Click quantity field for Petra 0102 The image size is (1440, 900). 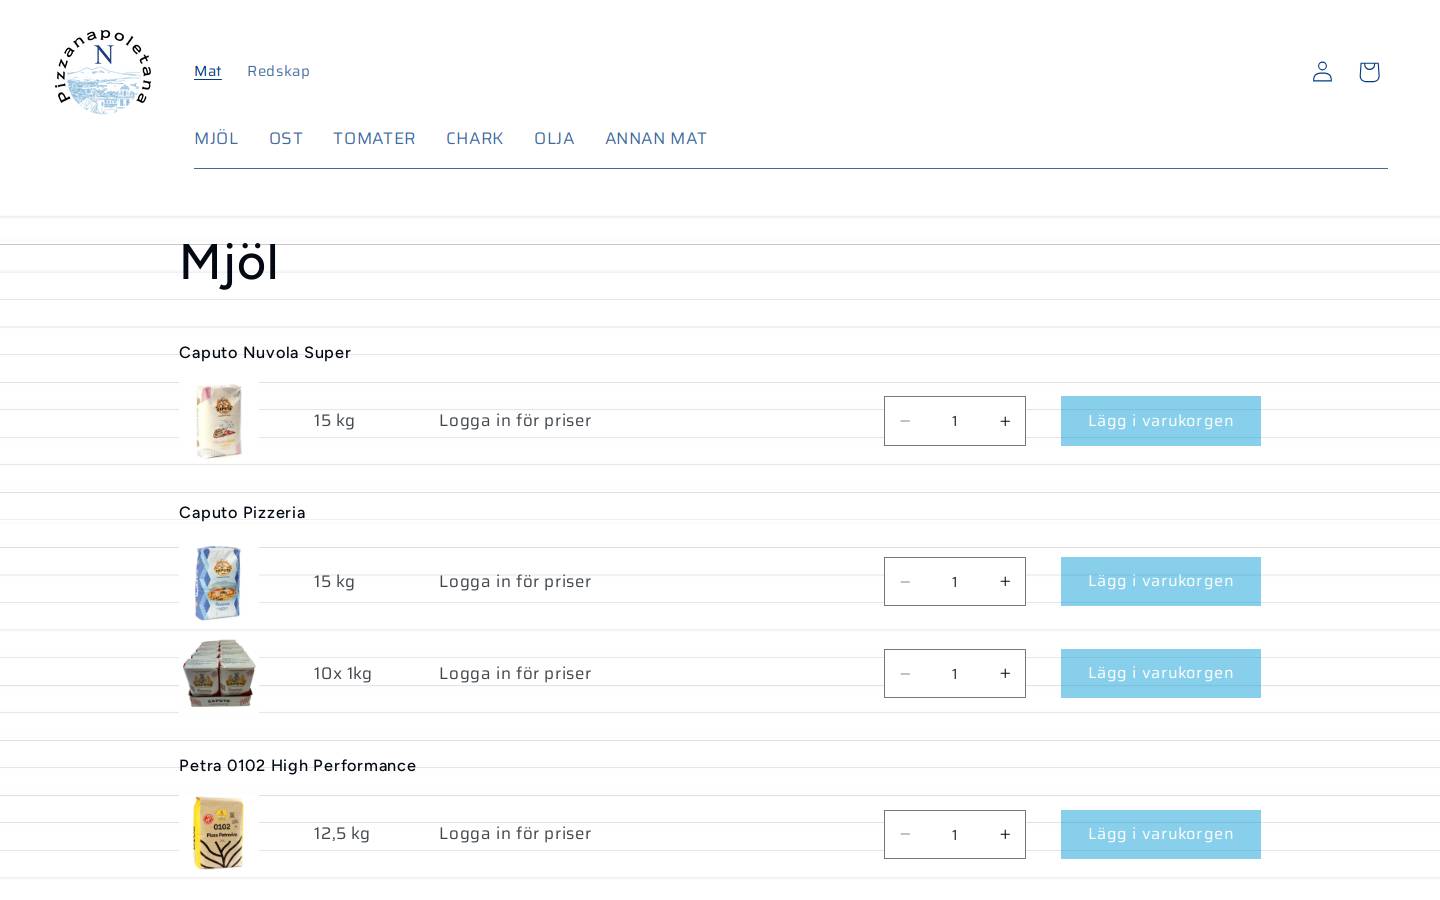coord(955,834)
